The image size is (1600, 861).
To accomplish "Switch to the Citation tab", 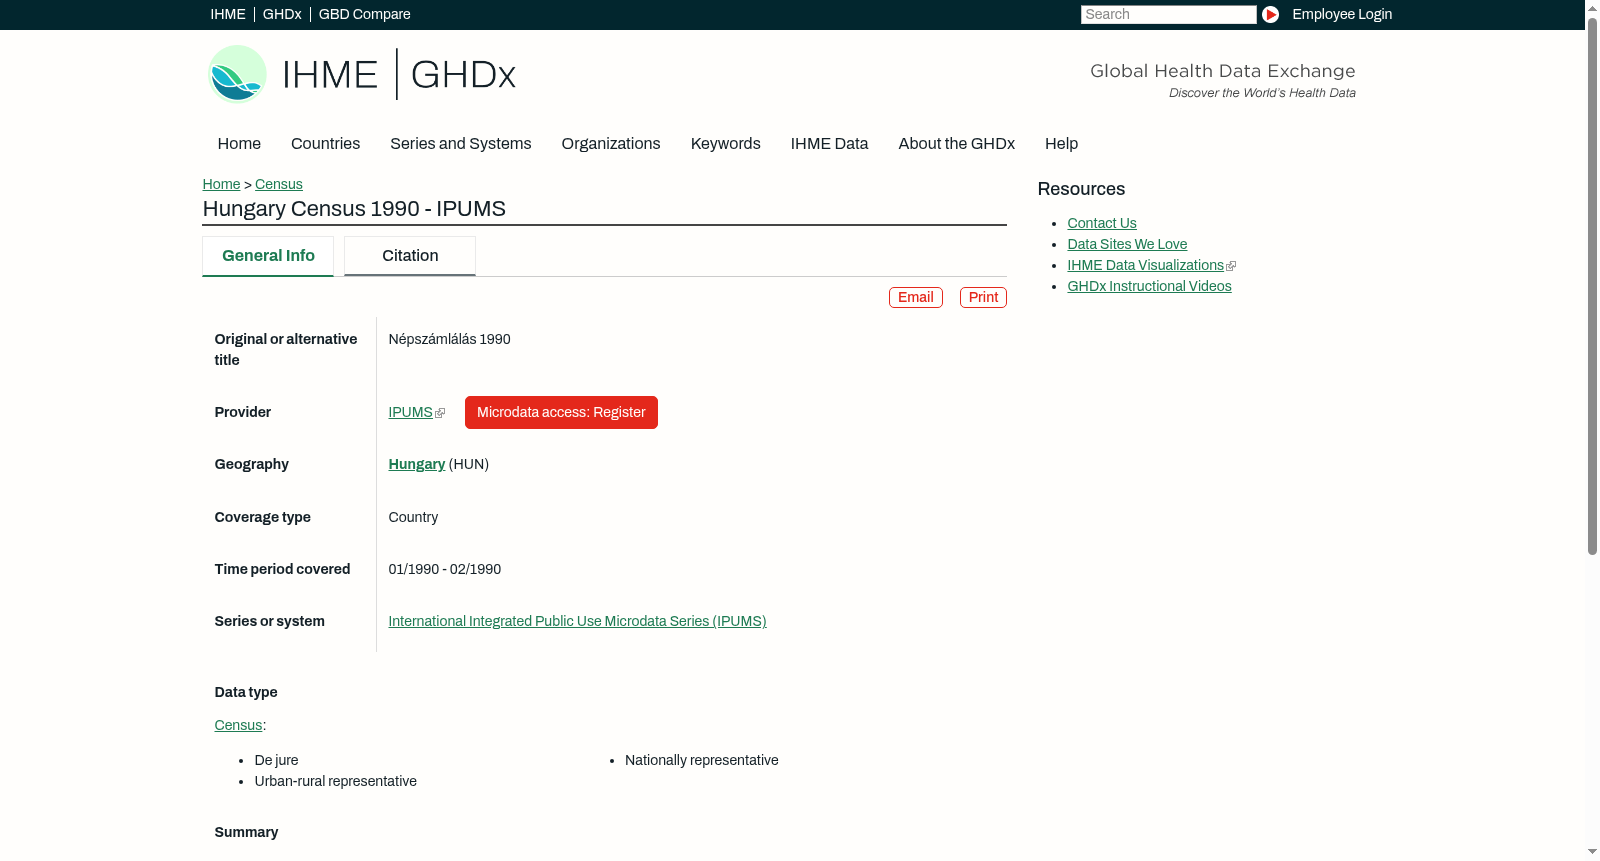I will [x=410, y=256].
